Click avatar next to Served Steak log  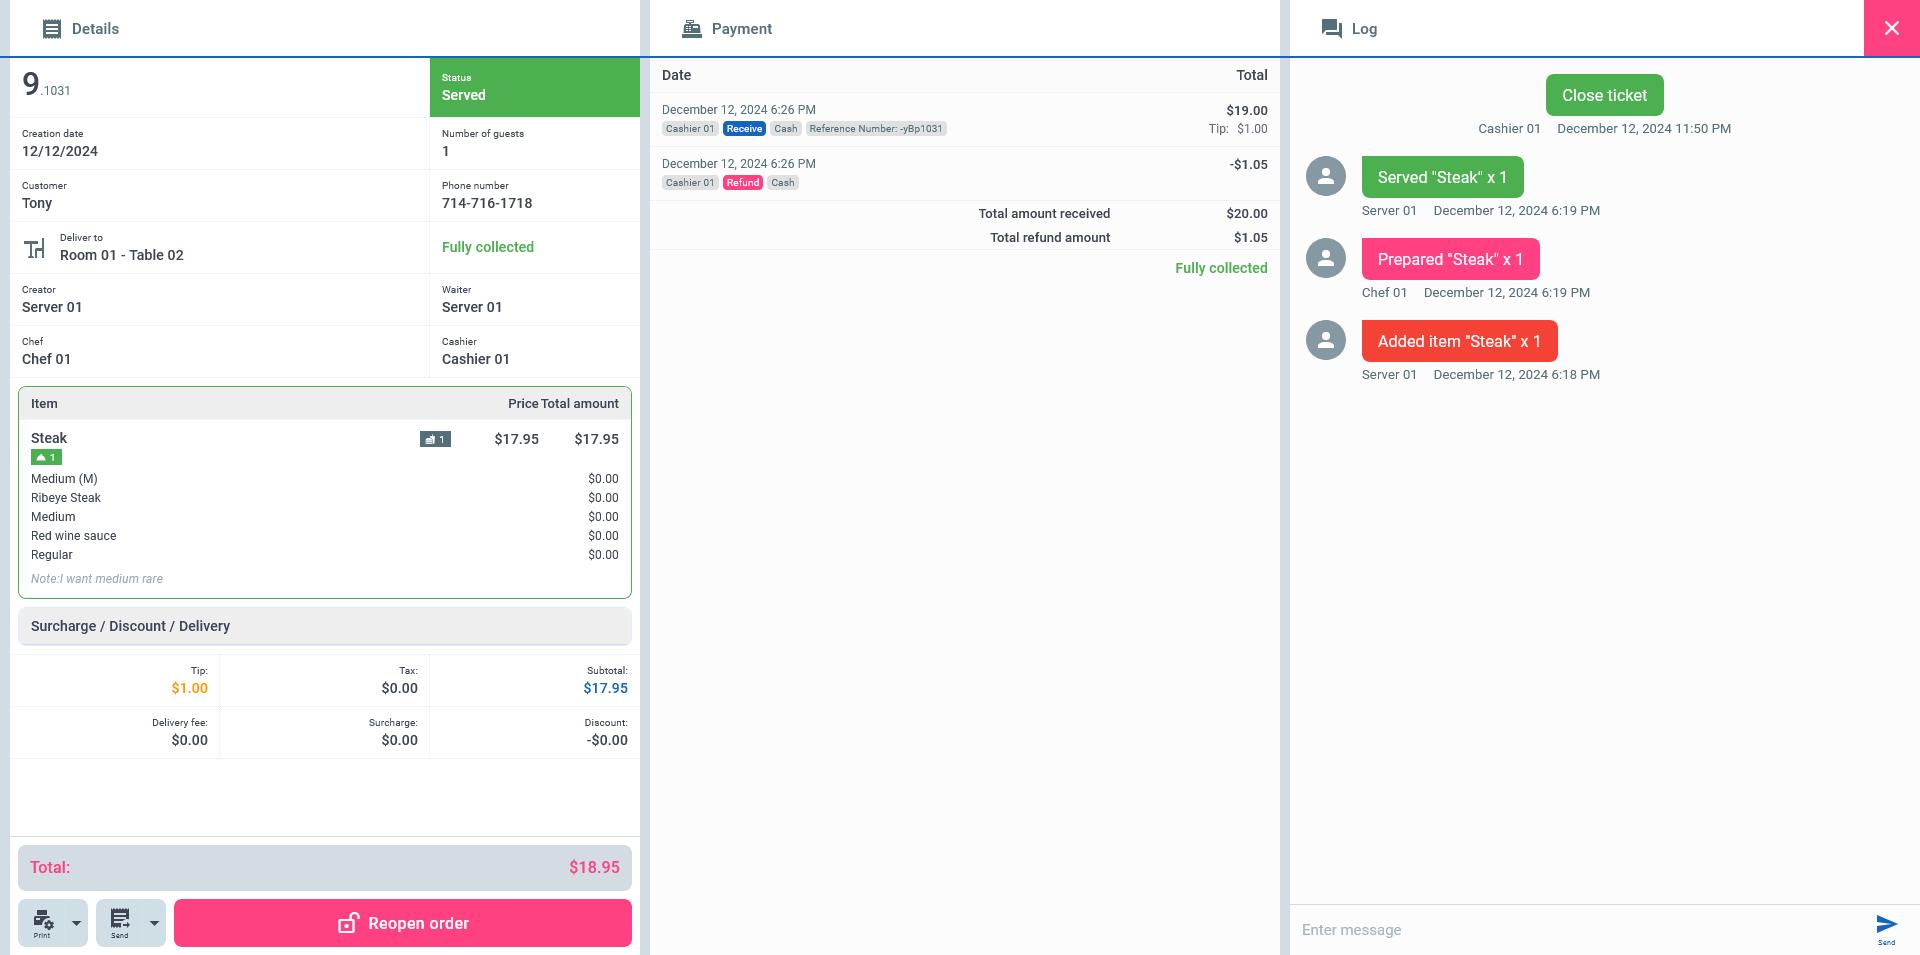[x=1326, y=176]
